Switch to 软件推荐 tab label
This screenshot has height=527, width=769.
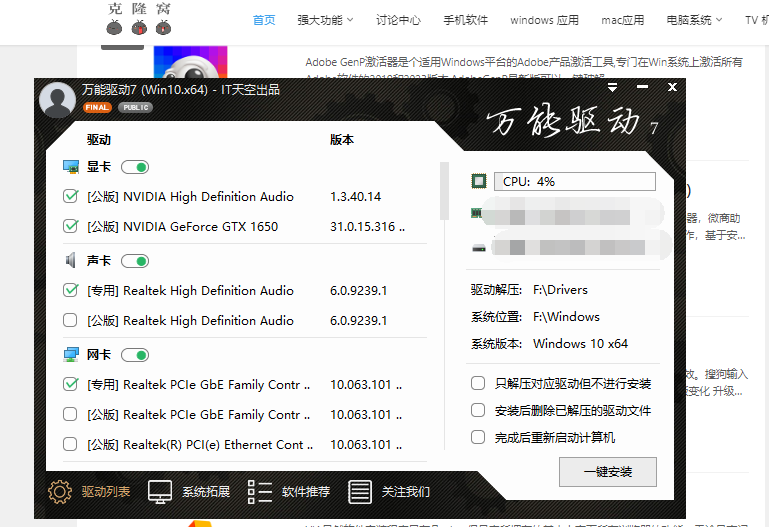click(x=306, y=492)
